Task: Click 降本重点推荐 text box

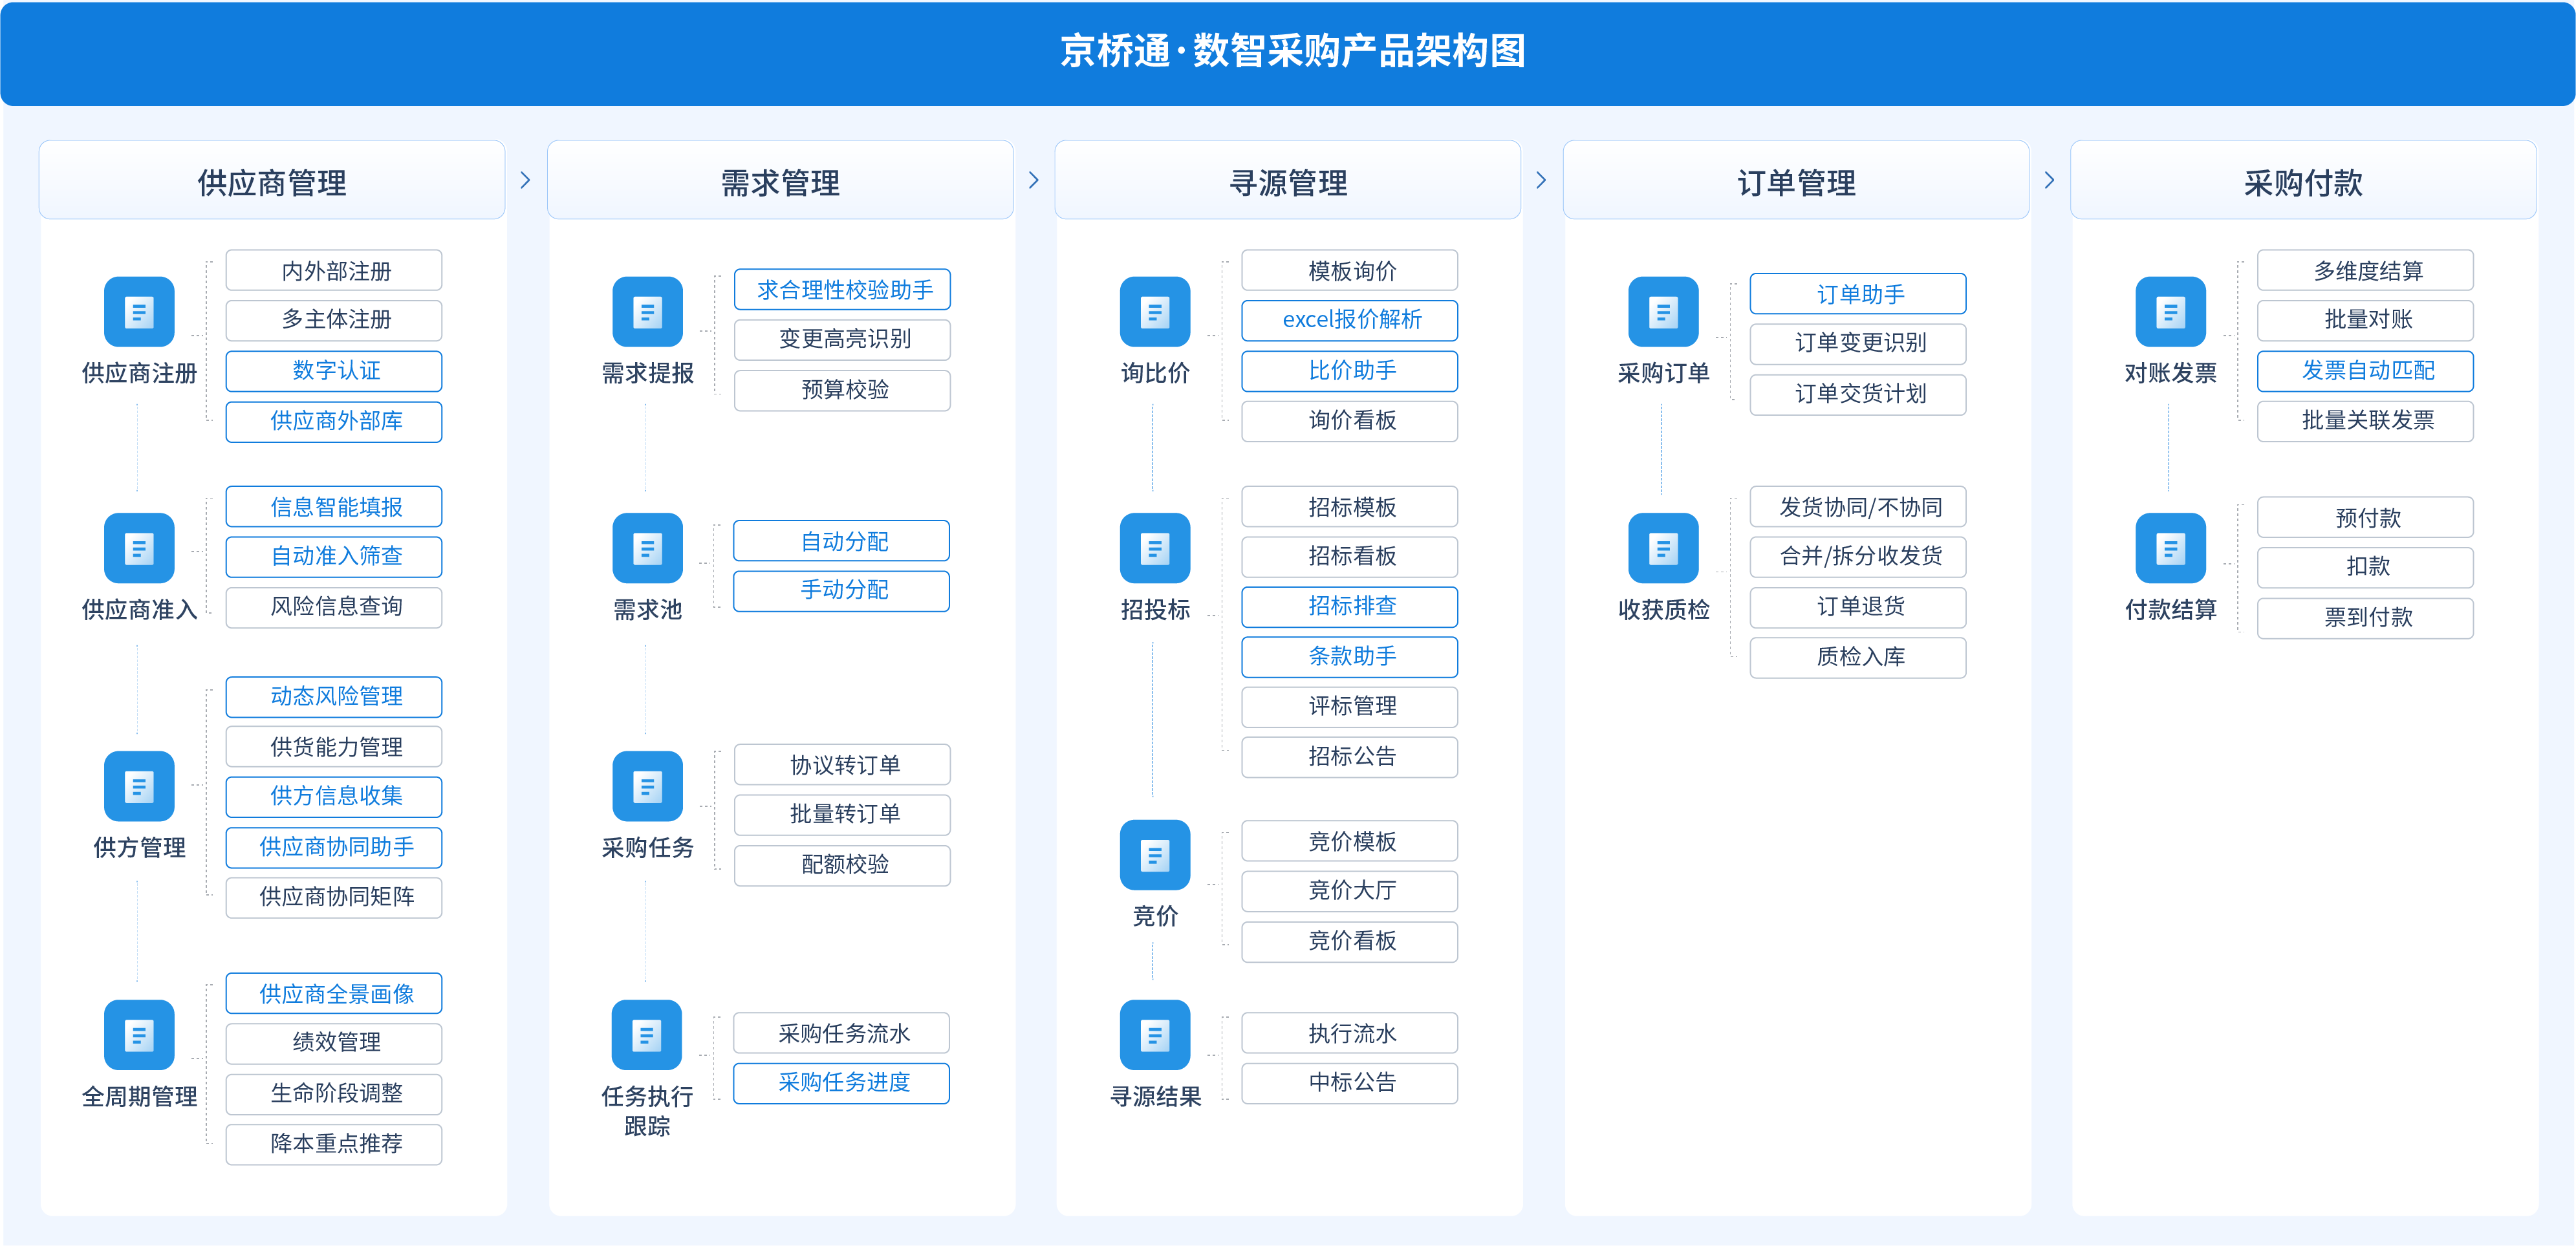Action: [334, 1144]
